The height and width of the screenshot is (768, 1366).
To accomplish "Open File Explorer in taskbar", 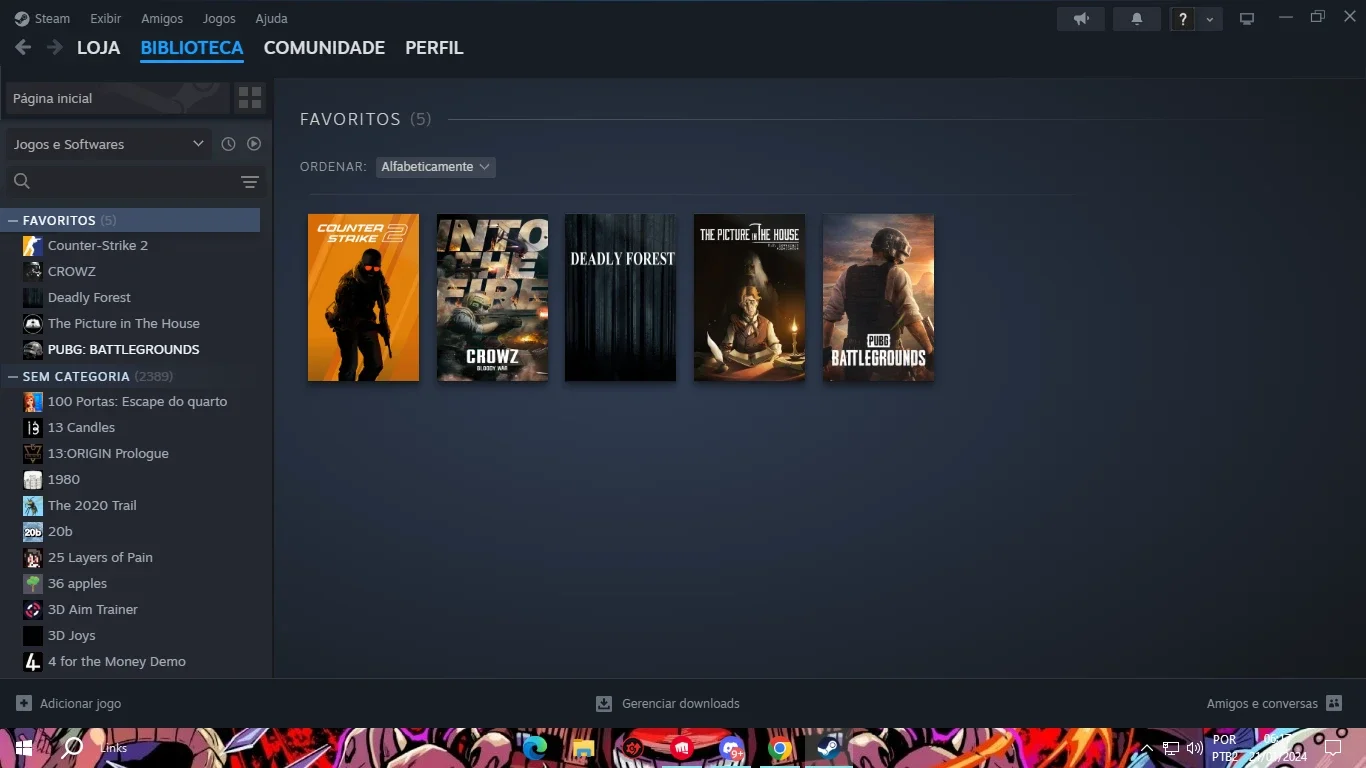I will [x=583, y=748].
